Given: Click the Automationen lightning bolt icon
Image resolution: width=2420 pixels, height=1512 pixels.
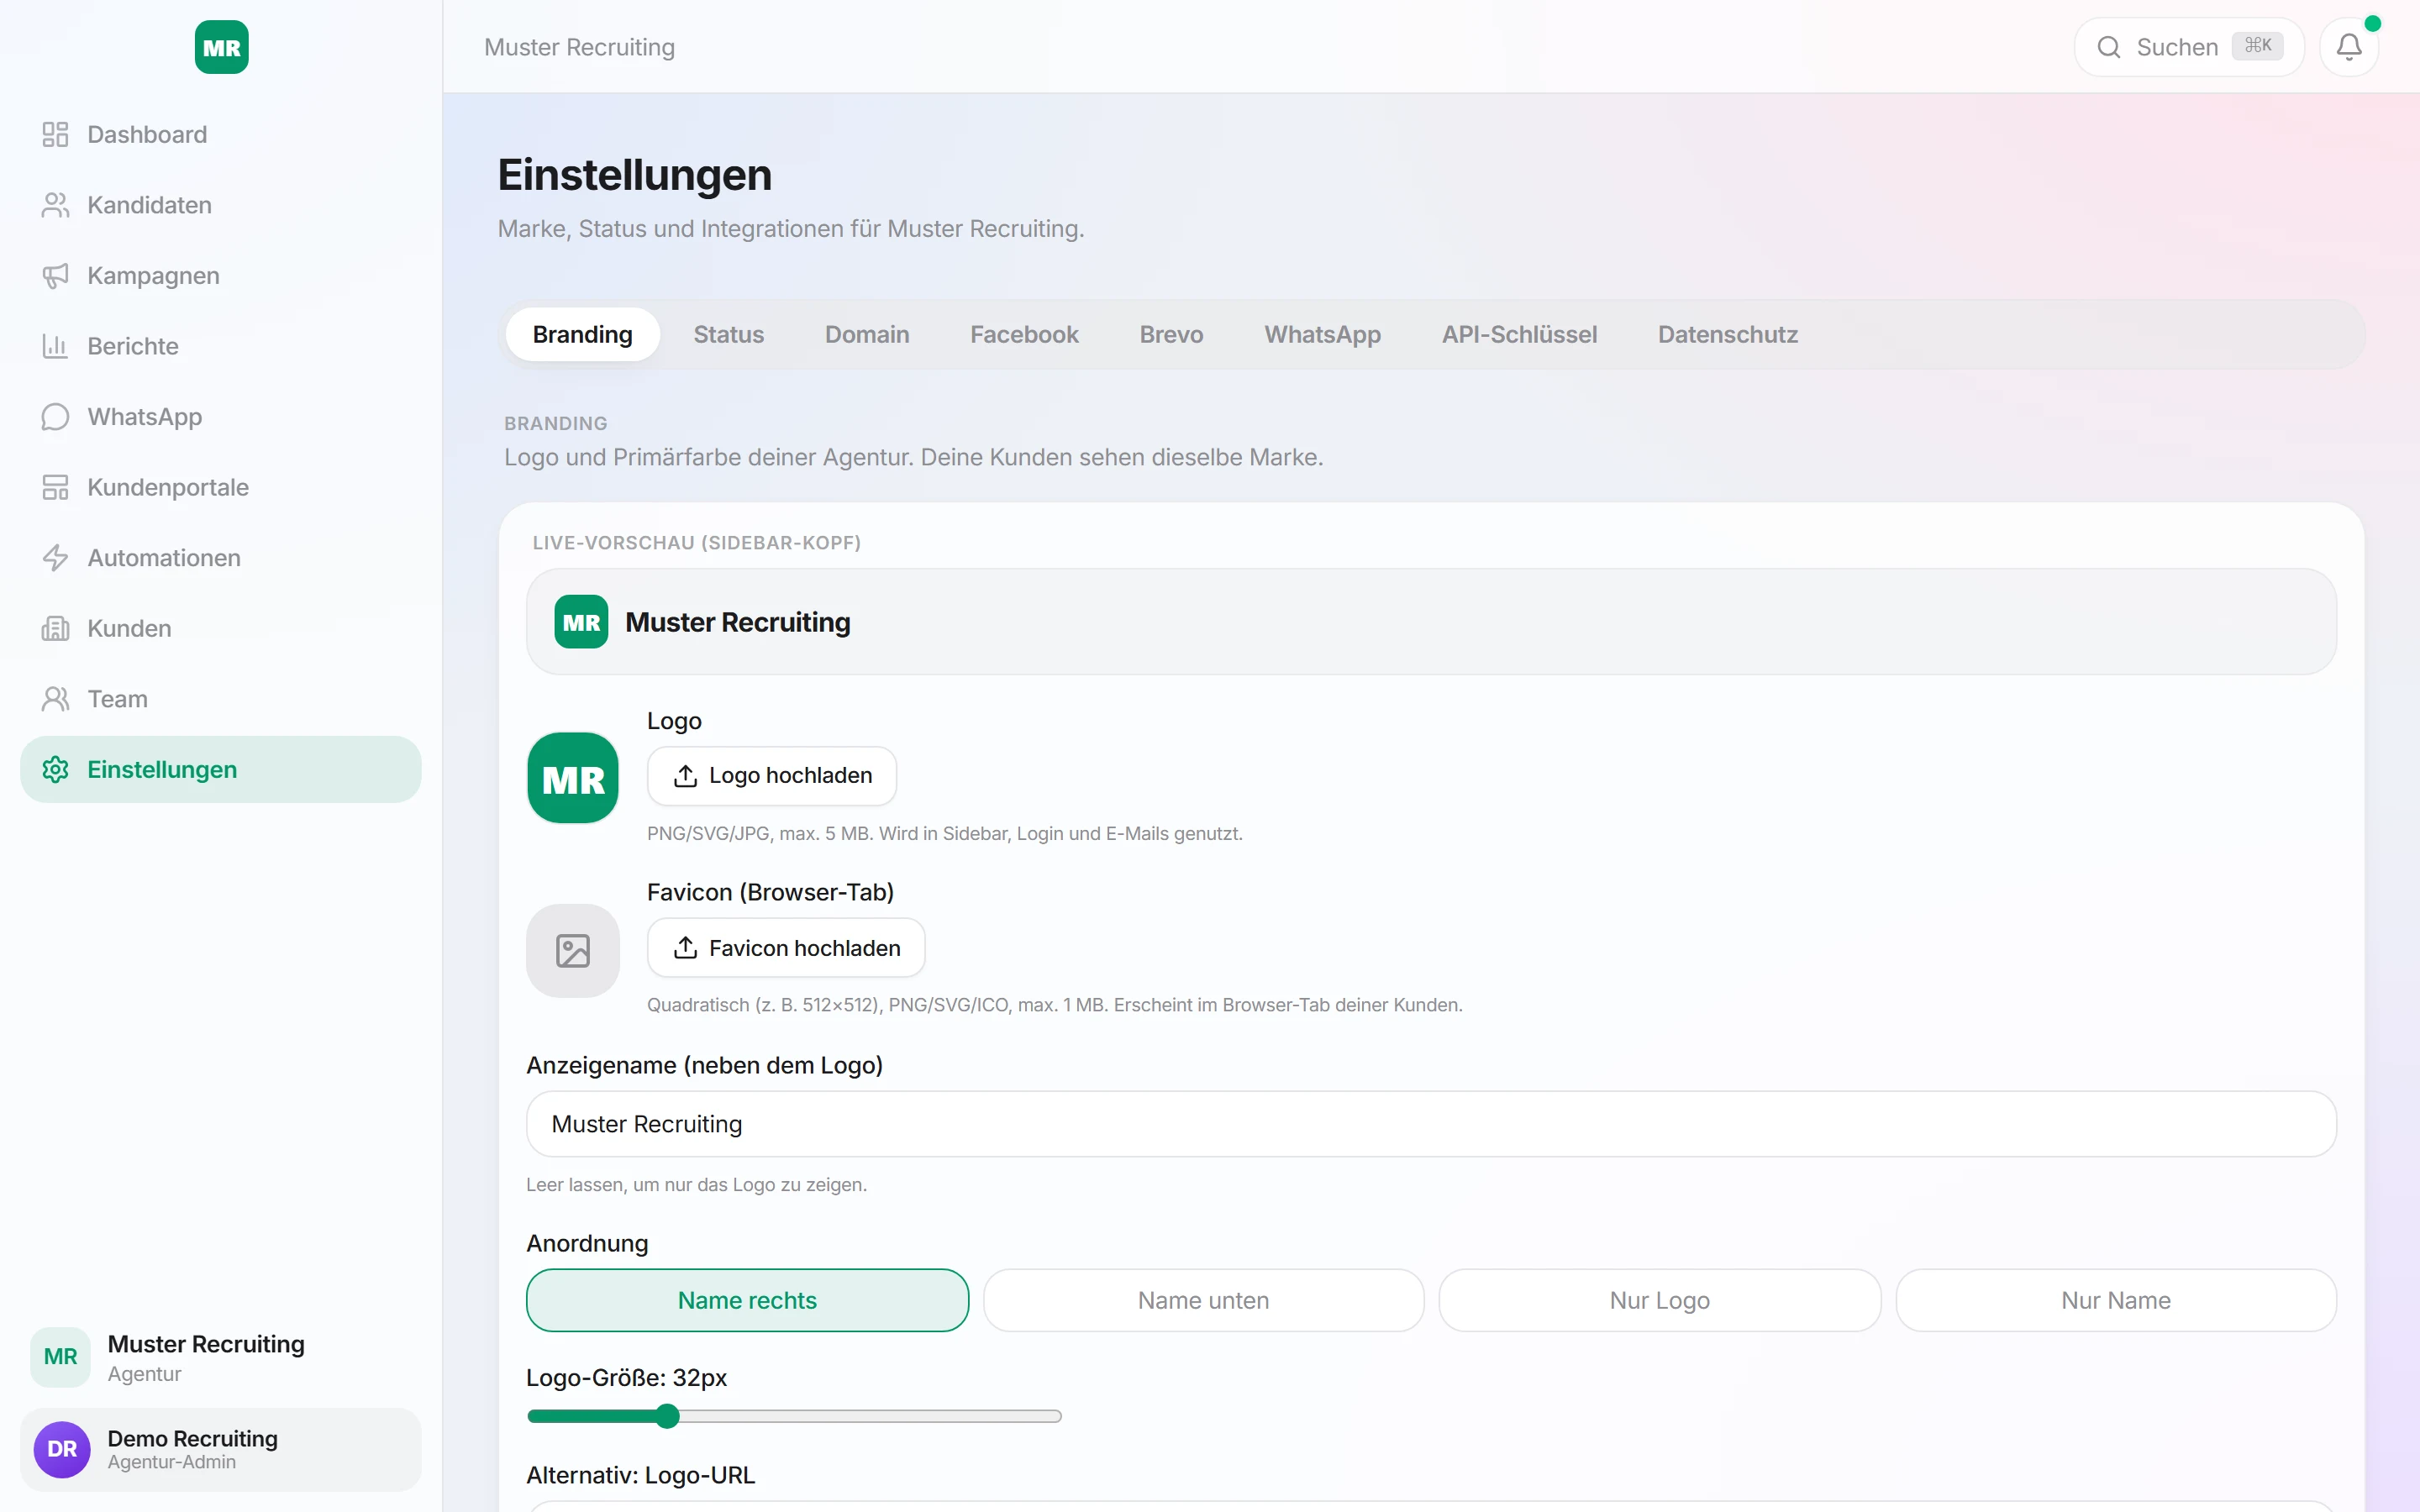Looking at the screenshot, I should [x=55, y=558].
